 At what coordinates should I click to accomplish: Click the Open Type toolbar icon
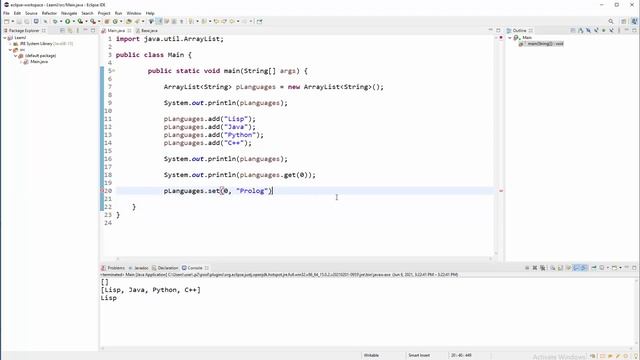click(129, 21)
